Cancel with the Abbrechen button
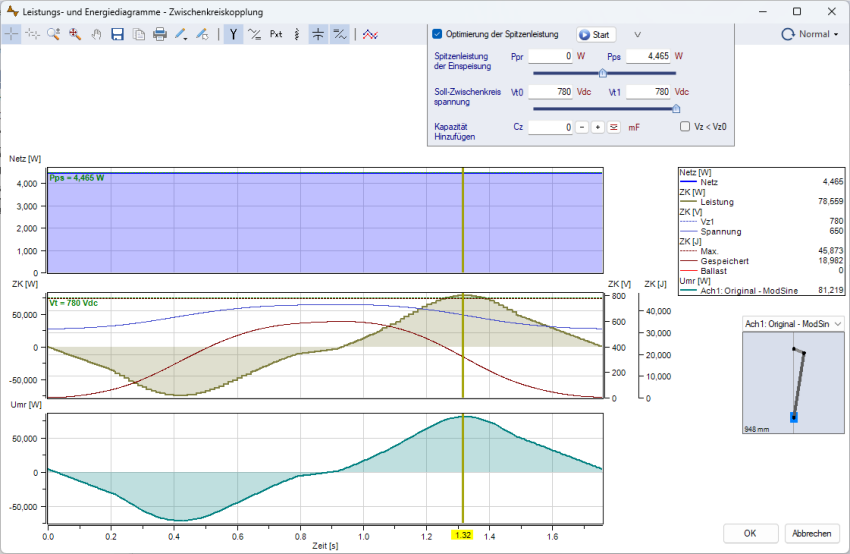Viewport: 850px width, 554px height. [x=812, y=533]
